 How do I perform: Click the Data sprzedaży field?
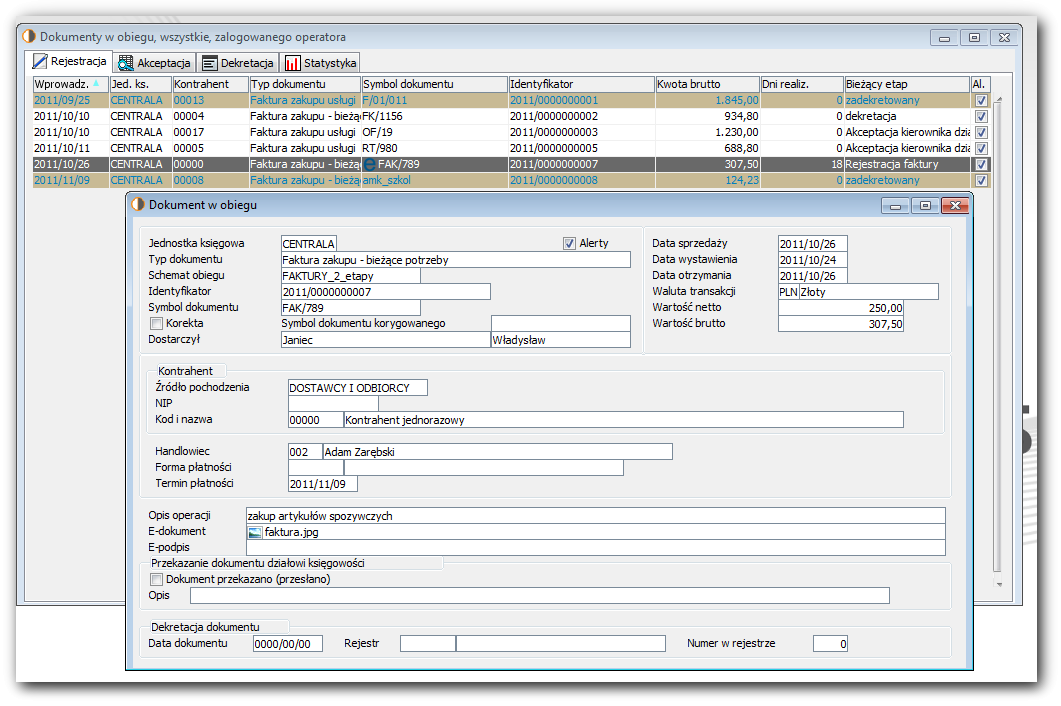(x=813, y=244)
